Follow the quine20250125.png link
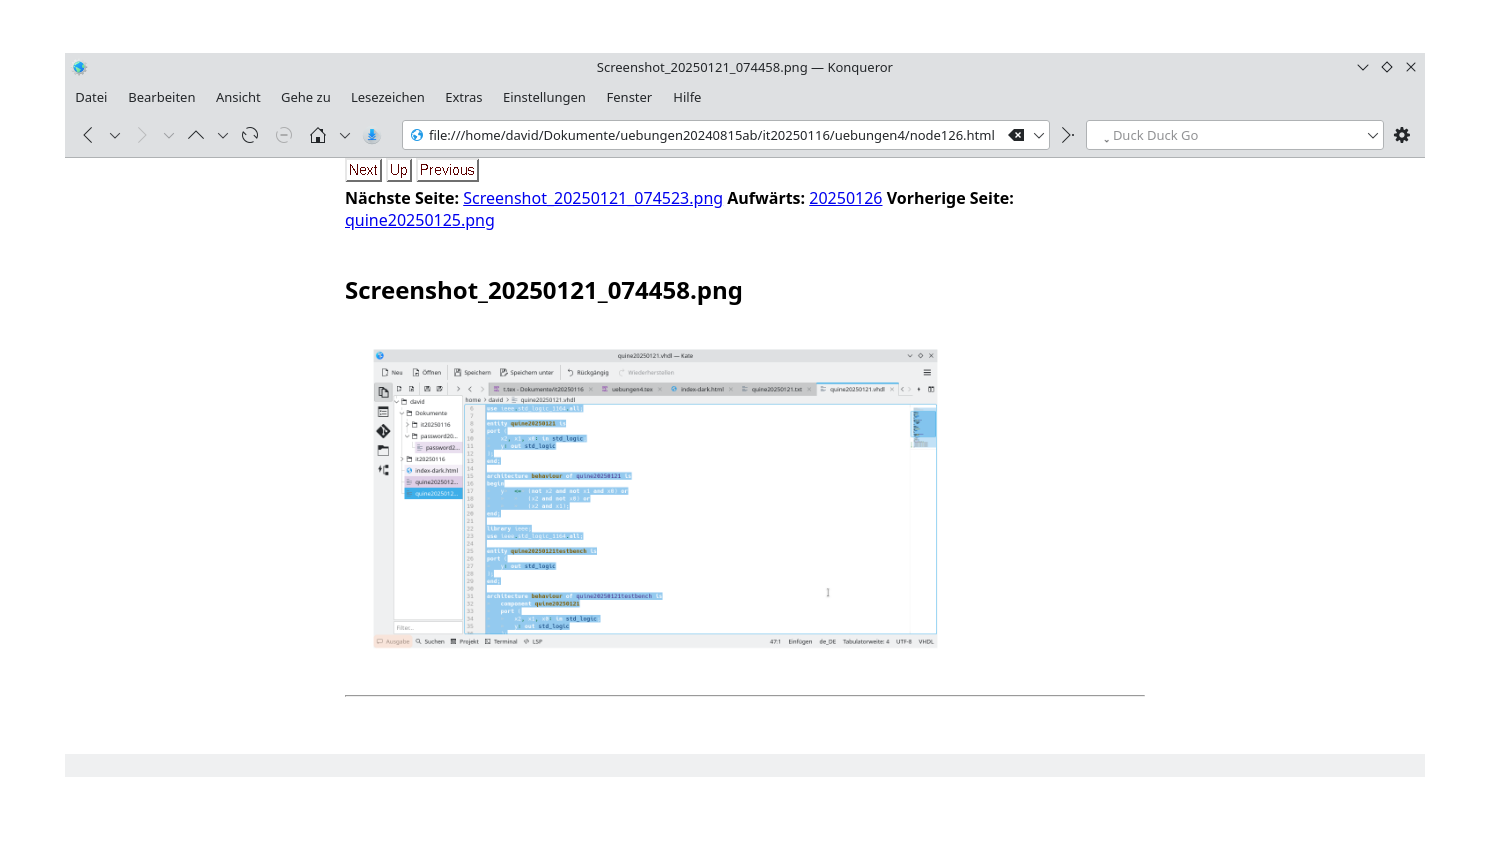 (419, 220)
